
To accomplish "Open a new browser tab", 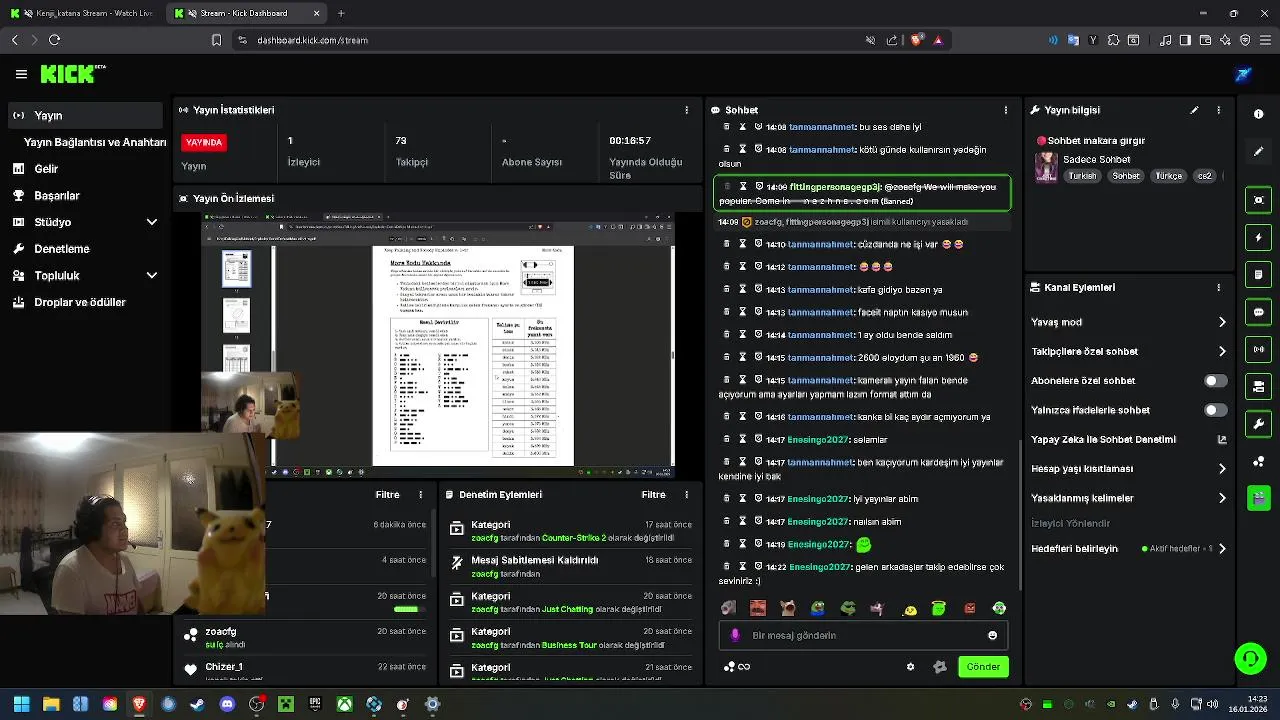I will click(341, 13).
